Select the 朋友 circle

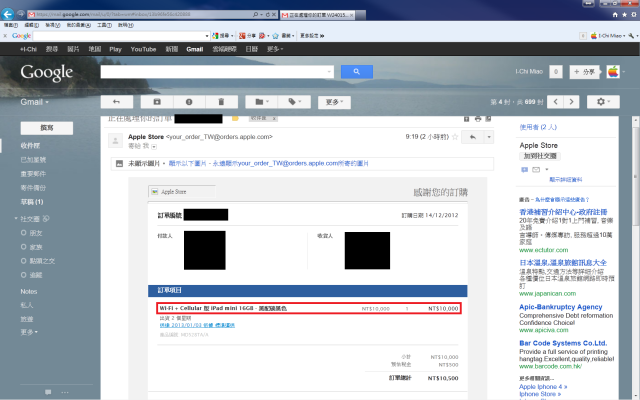(x=36, y=233)
